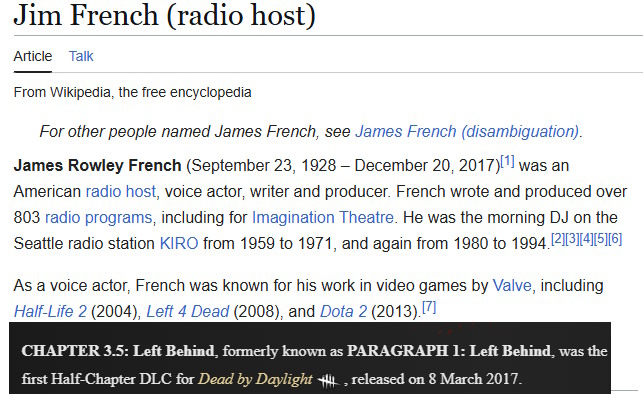Click citation reference [7]
The height and width of the screenshot is (394, 643).
429,307
